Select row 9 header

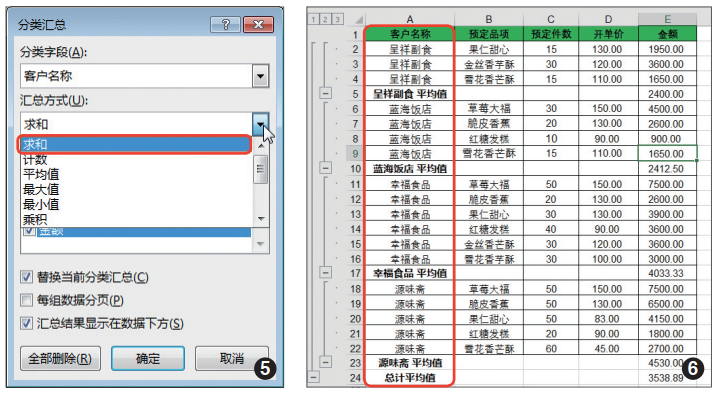[x=355, y=154]
